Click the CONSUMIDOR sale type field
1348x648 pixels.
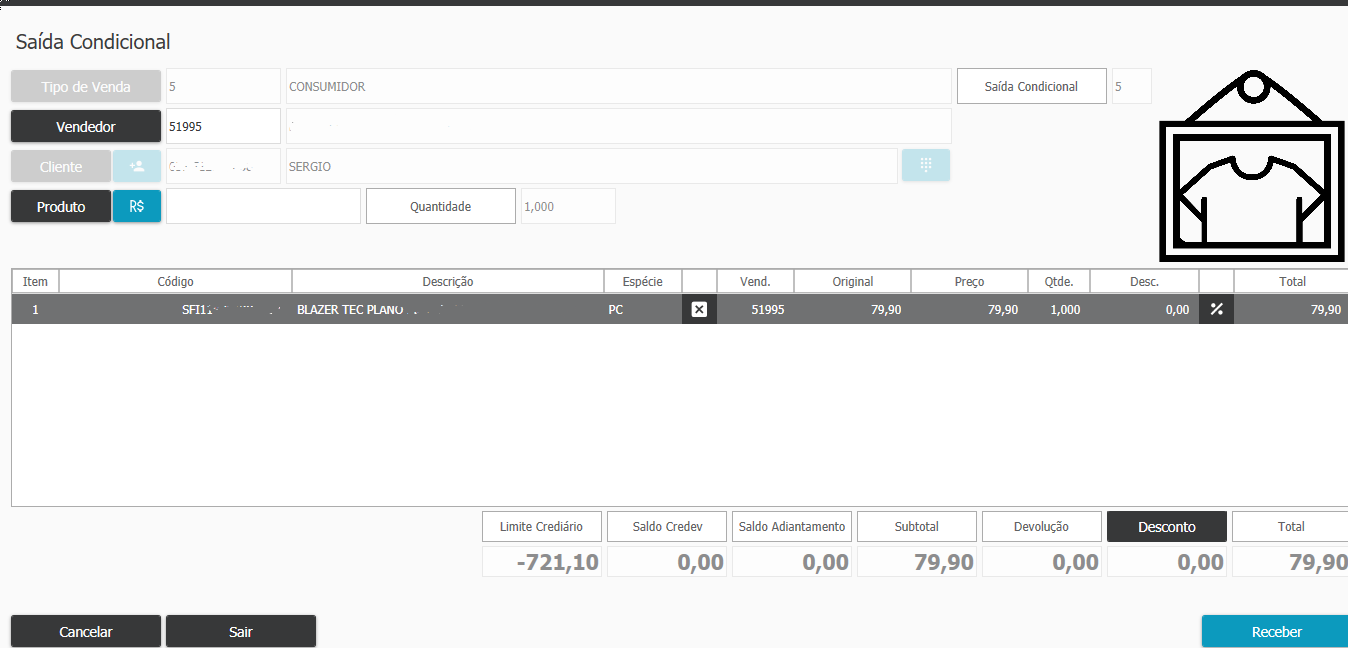tap(619, 86)
